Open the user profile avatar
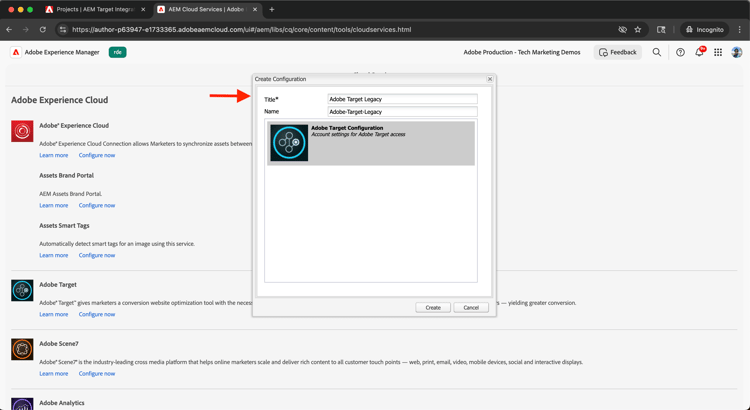The height and width of the screenshot is (410, 750). pyautogui.click(x=737, y=52)
